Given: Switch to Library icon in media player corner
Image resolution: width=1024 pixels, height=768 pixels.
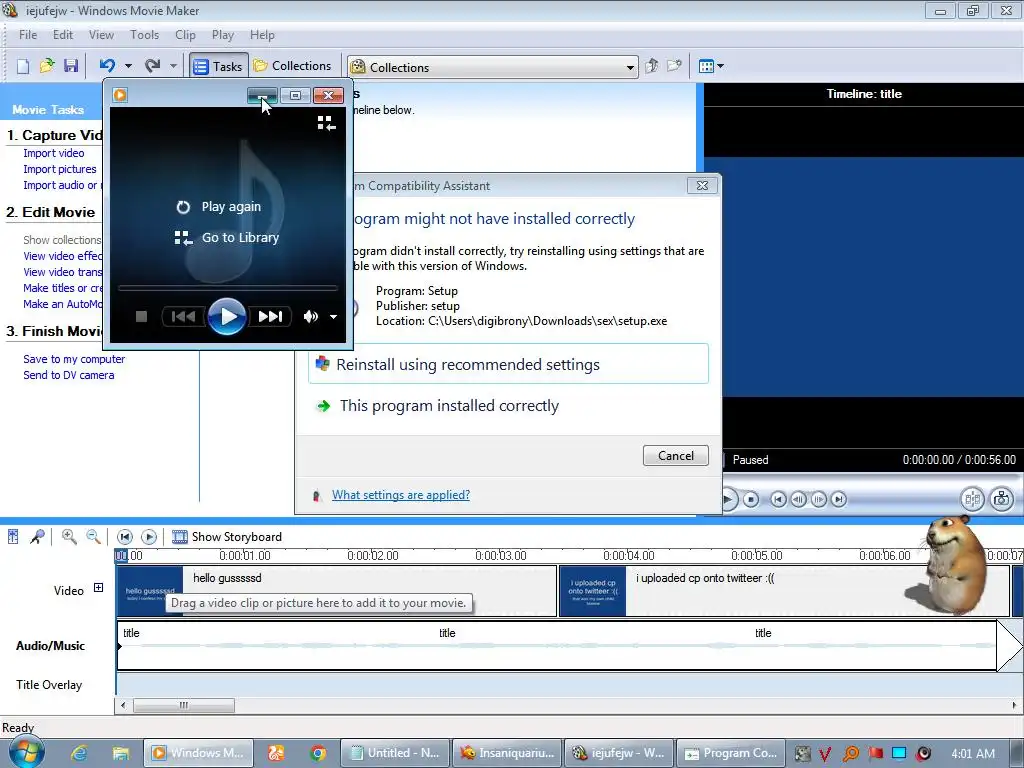Looking at the screenshot, I should [x=327, y=123].
